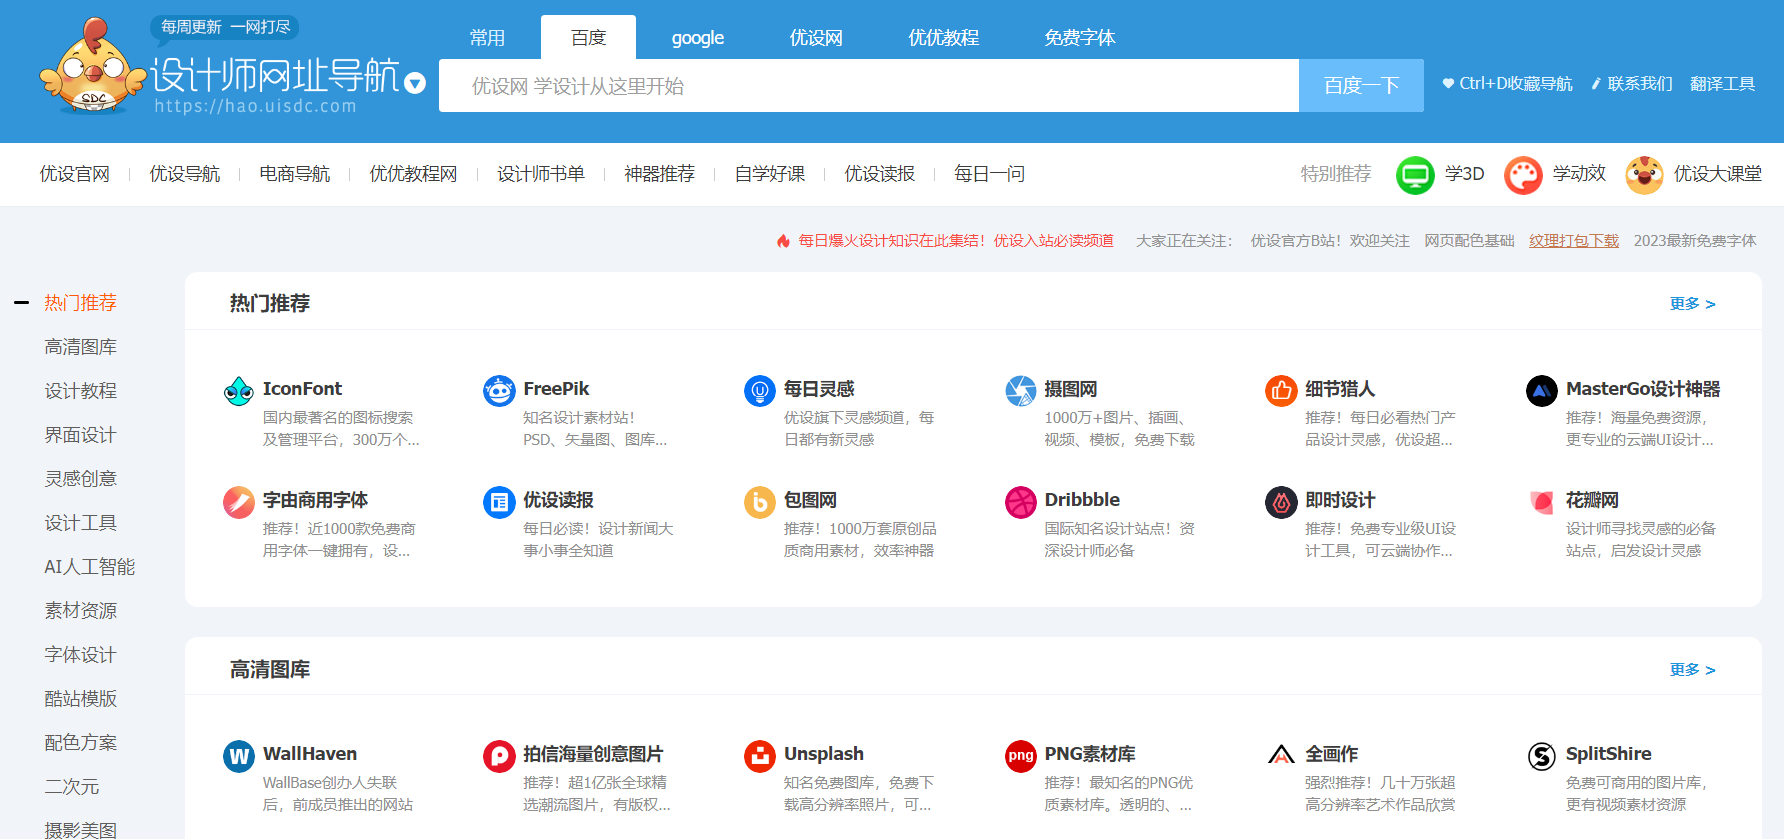This screenshot has height=839, width=1784.
Task: Open the 2023最新免费字体 link
Action: tap(1695, 241)
